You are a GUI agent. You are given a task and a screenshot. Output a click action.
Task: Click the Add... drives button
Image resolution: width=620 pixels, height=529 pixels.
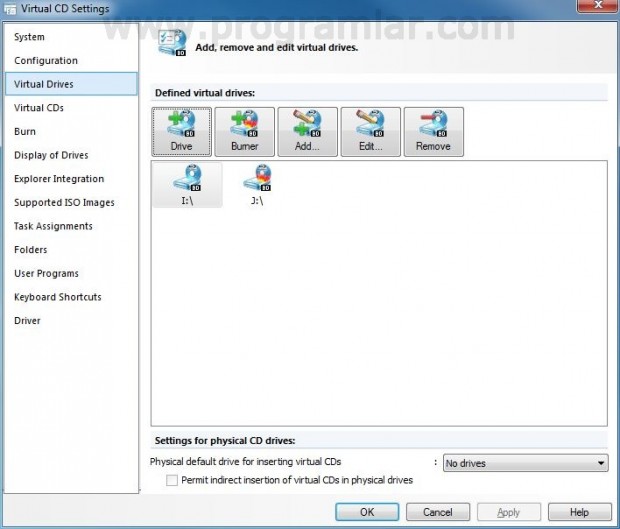click(x=308, y=132)
